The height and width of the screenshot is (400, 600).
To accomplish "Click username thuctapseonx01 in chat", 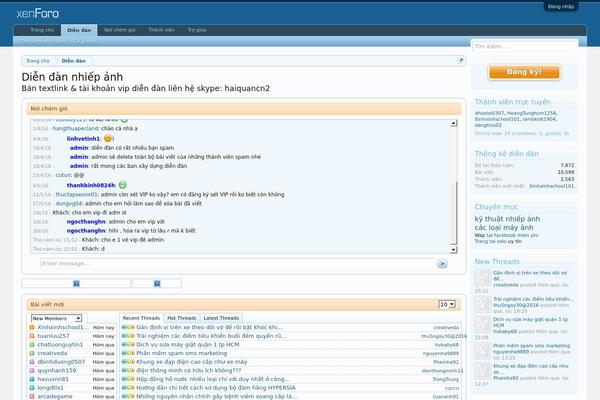I will point(77,194).
